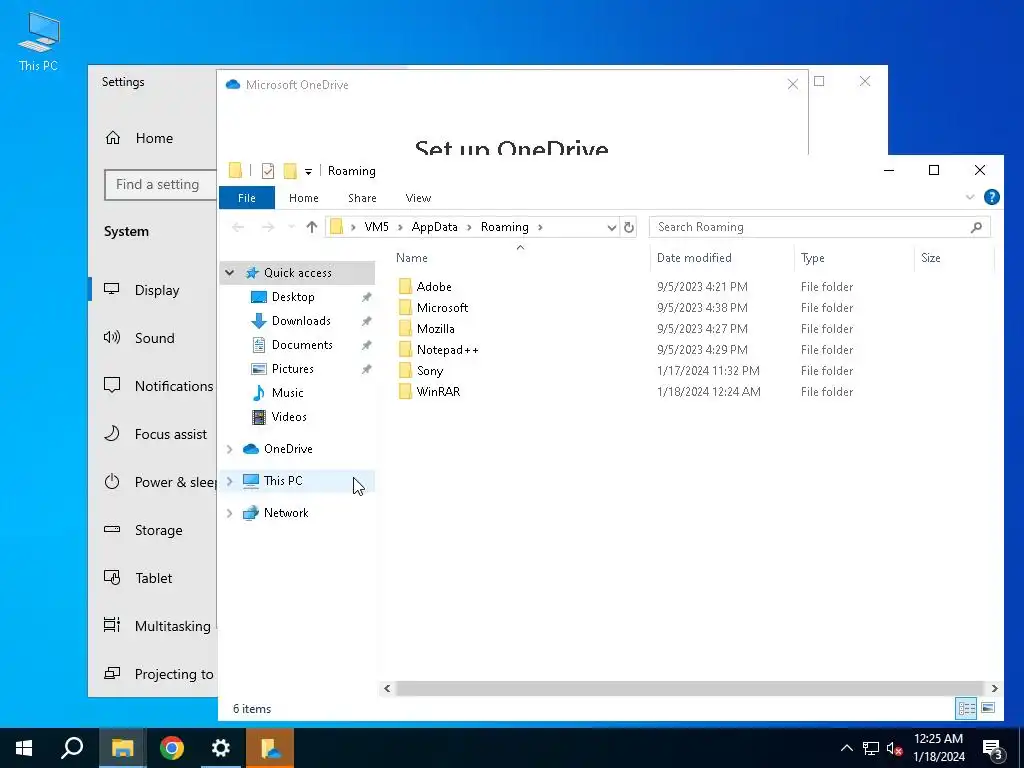Switch to large icons view layout icon

988,708
